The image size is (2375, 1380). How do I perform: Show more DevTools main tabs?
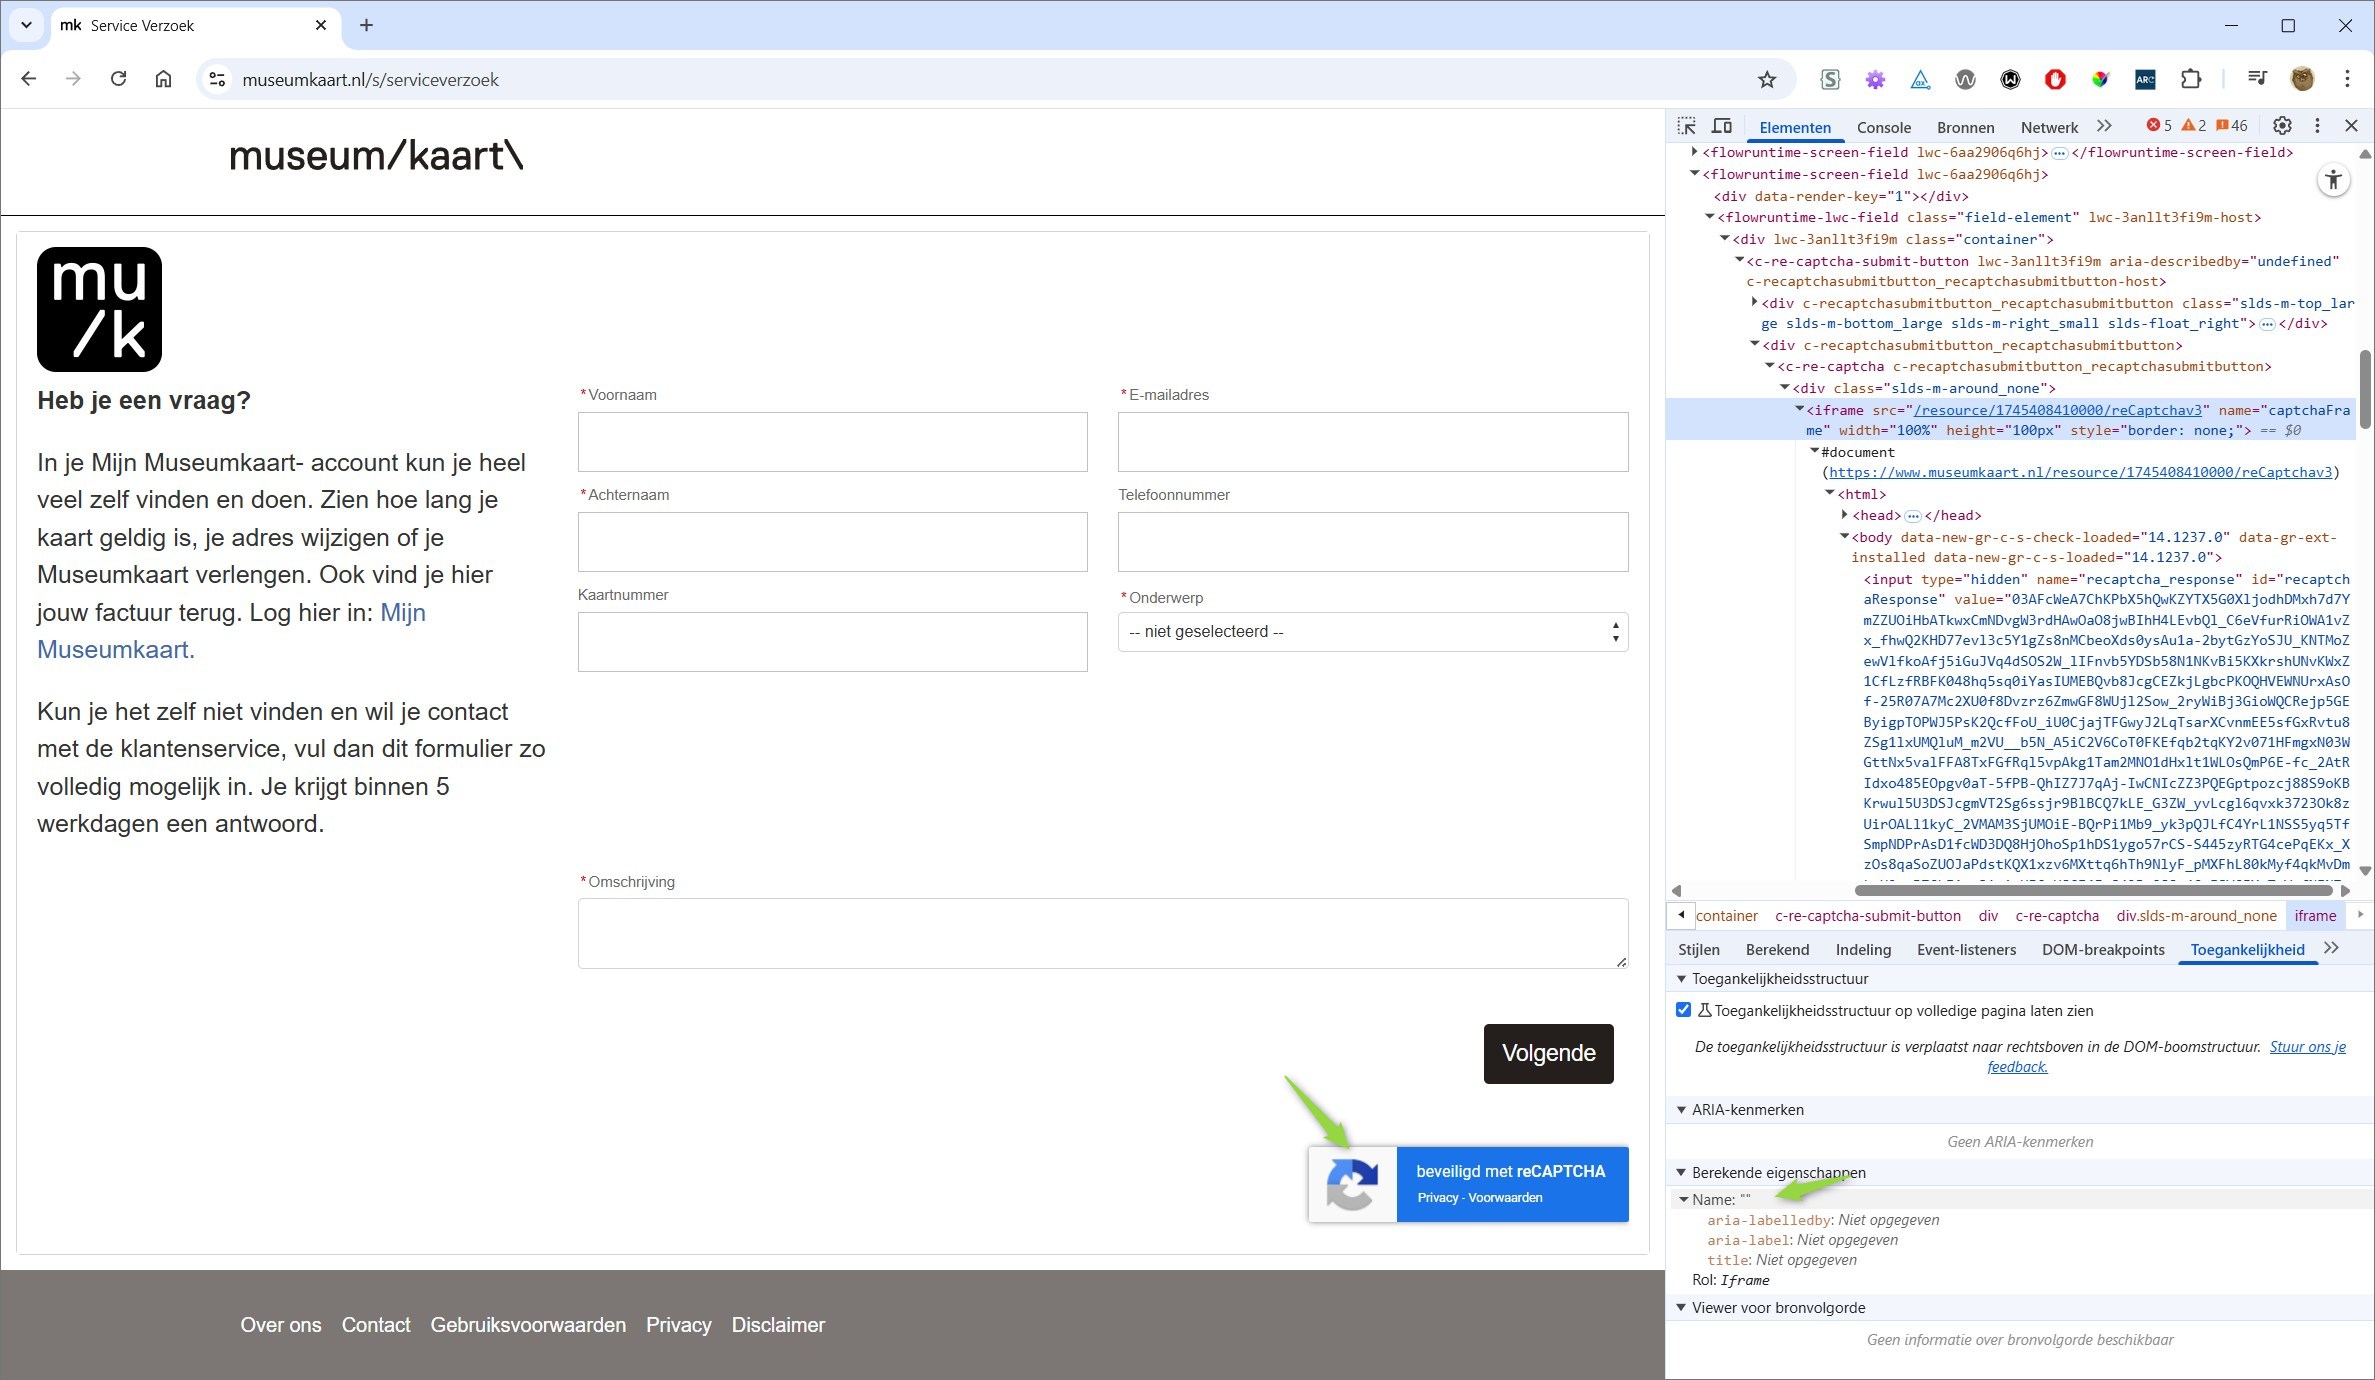tap(2104, 126)
